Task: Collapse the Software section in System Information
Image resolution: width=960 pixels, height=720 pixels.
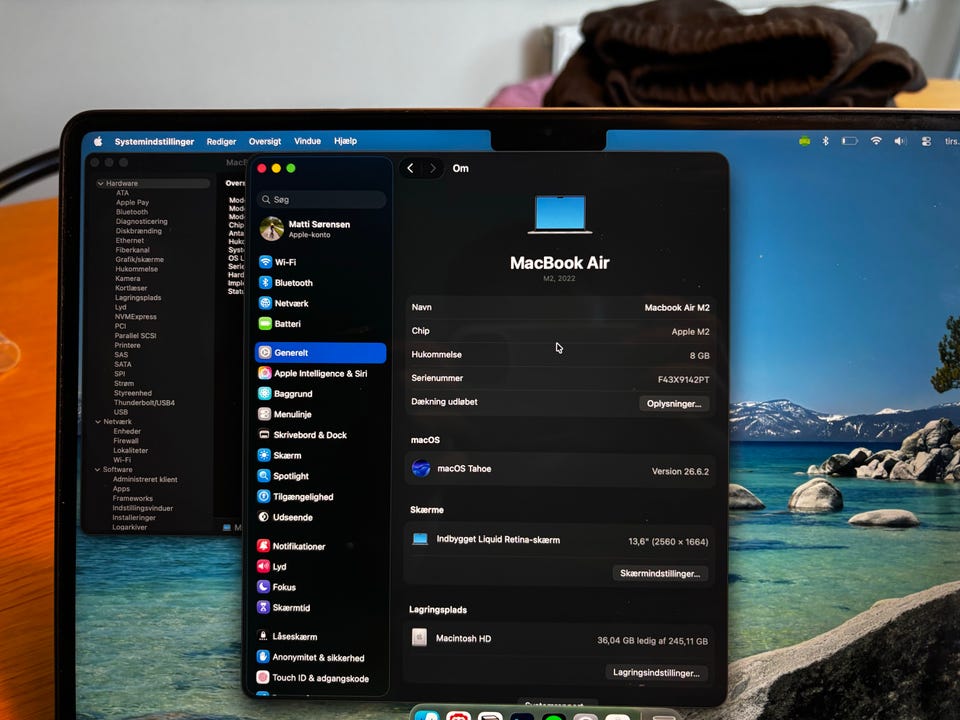Action: pyautogui.click(x=97, y=470)
